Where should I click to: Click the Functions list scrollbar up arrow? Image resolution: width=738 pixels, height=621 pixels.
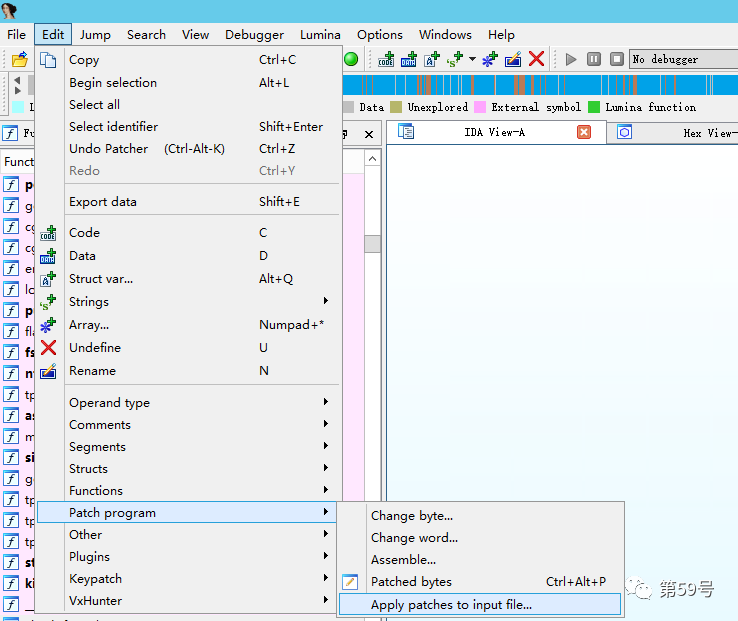(372, 159)
